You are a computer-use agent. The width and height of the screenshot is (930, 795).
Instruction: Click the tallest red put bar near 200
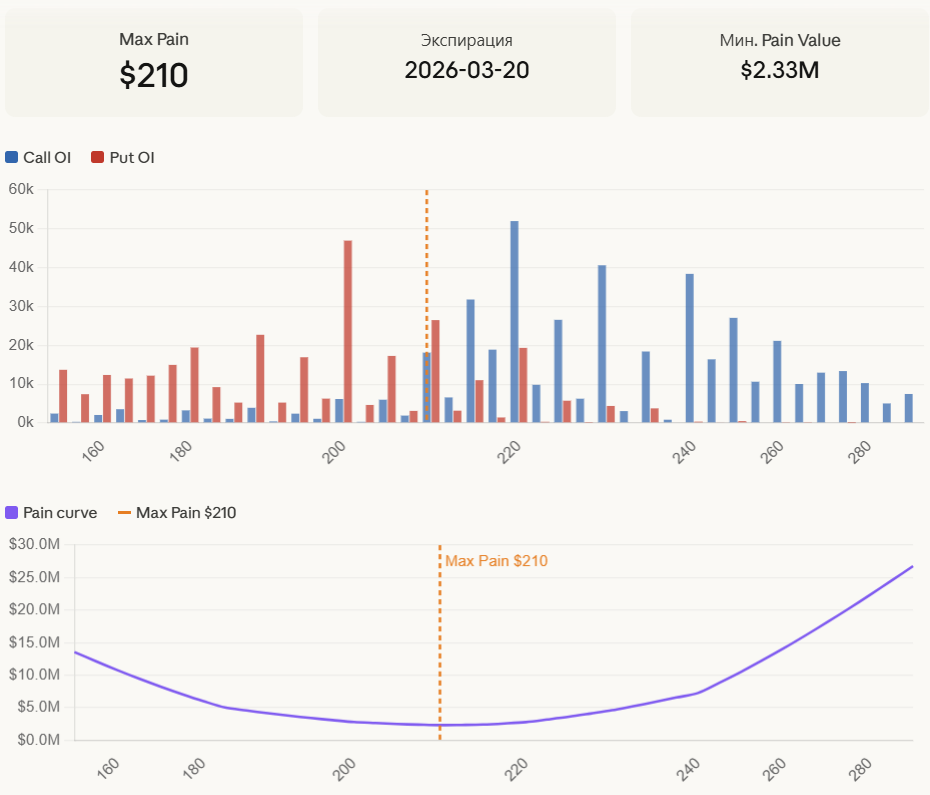click(x=348, y=330)
